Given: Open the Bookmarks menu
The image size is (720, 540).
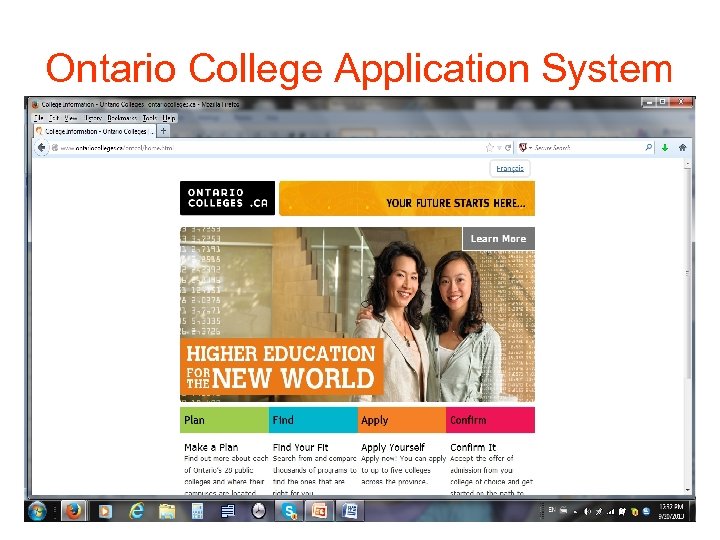Looking at the screenshot, I should point(122,118).
